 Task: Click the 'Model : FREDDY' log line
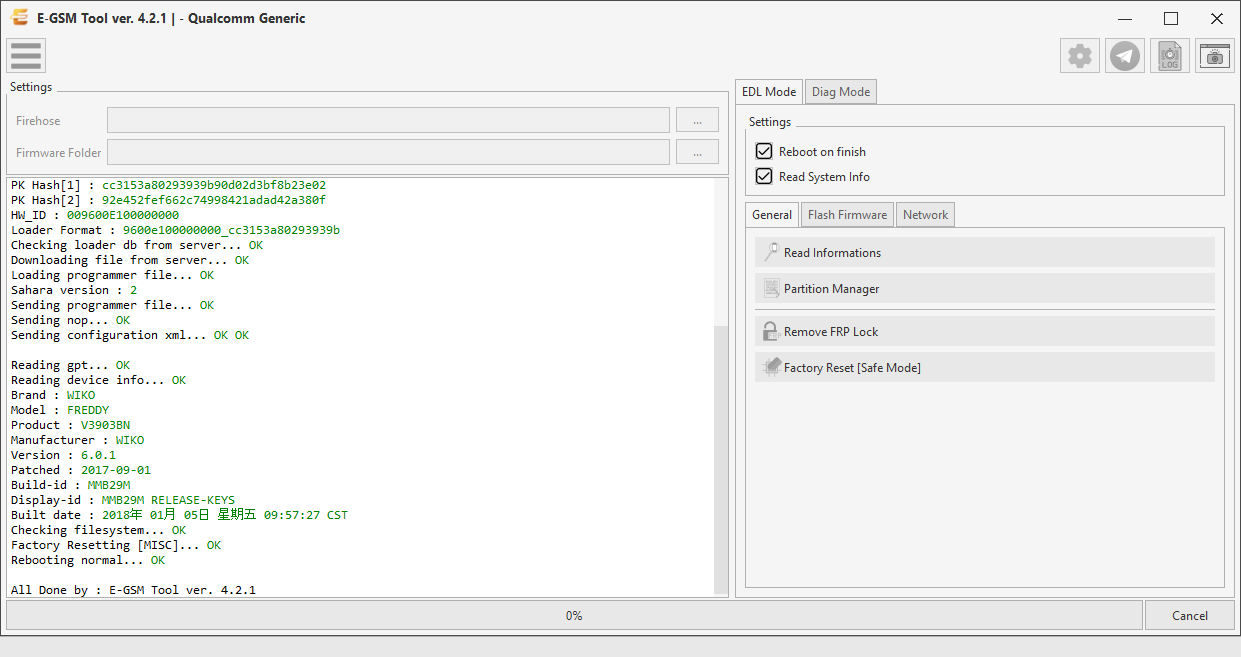point(60,410)
